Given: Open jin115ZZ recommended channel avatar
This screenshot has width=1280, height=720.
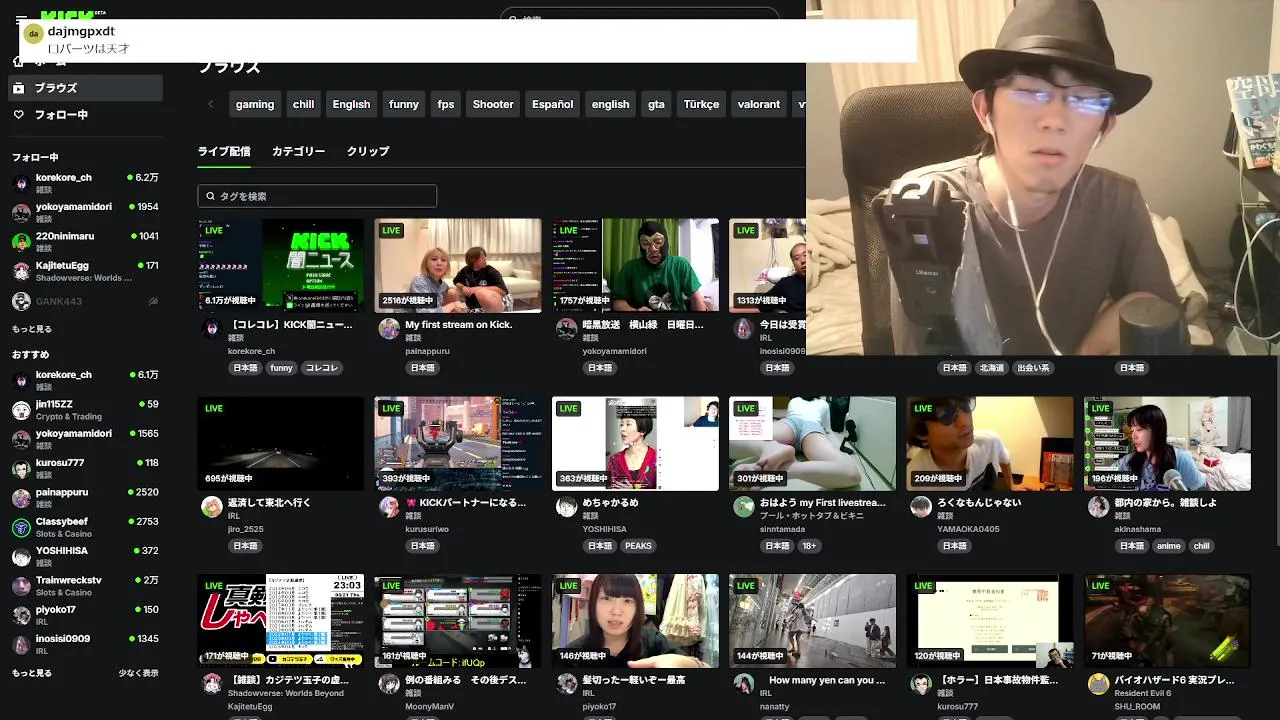Looking at the screenshot, I should (20, 410).
